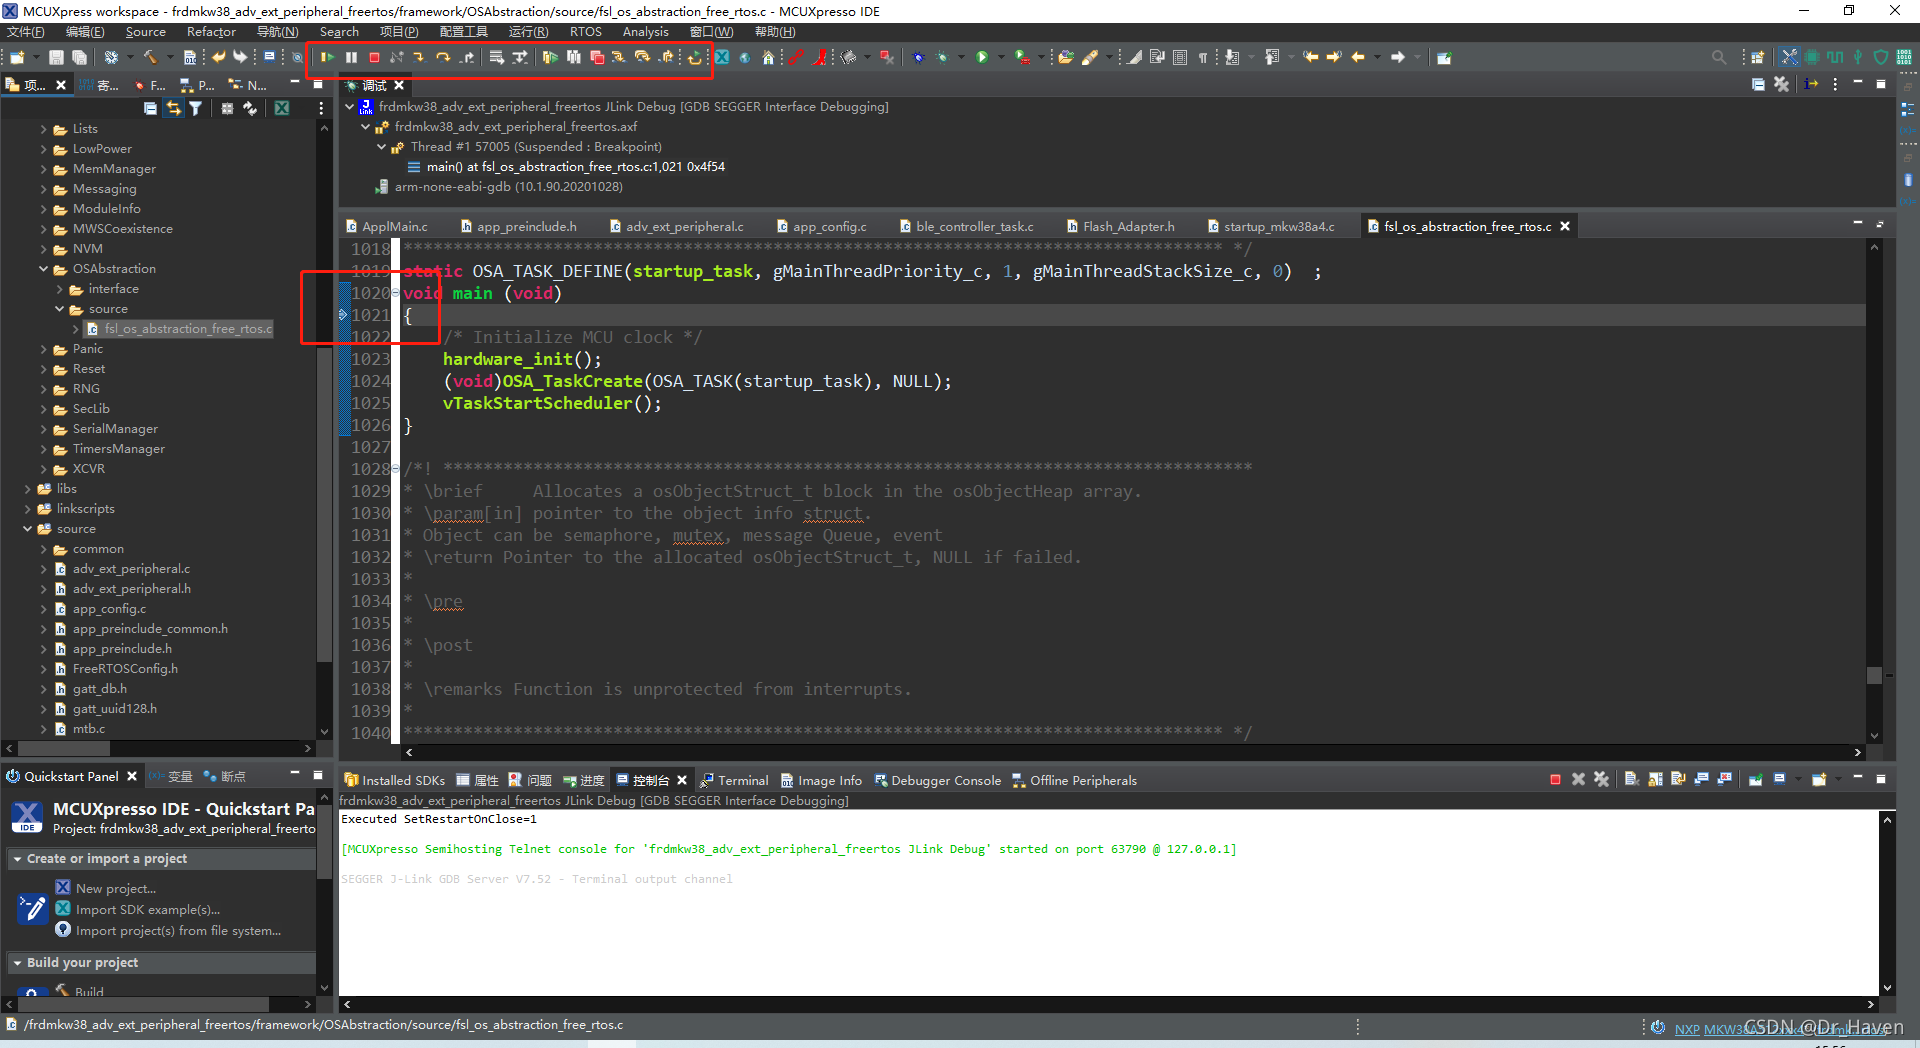This screenshot has height=1048, width=1920.
Task: Click the Terminate All red multi-square icon
Action: tap(597, 57)
